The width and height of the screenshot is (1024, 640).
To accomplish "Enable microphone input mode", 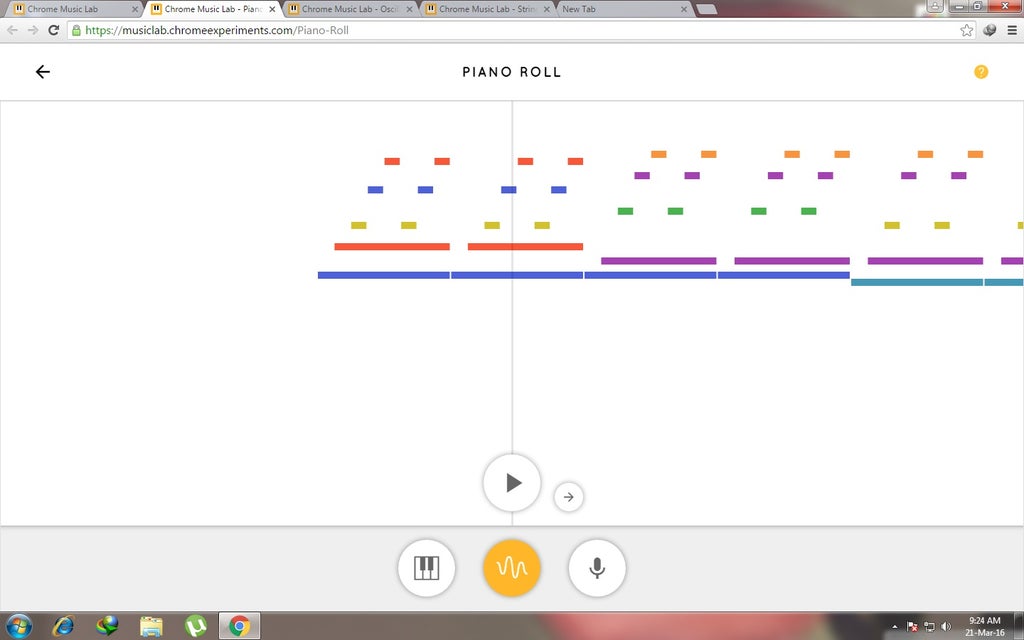I will coord(596,567).
